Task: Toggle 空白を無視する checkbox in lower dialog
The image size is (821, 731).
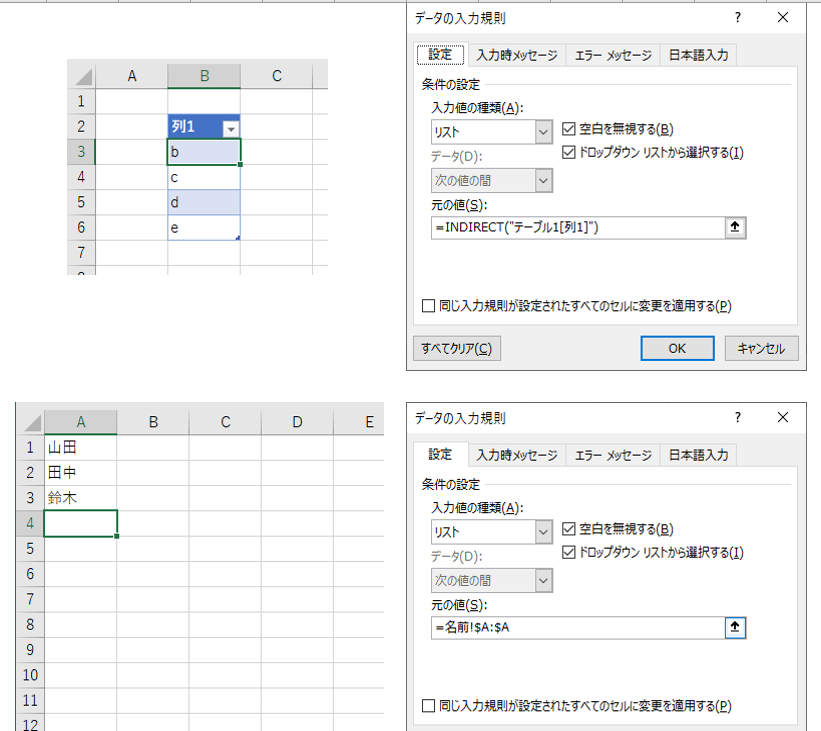Action: pos(569,529)
